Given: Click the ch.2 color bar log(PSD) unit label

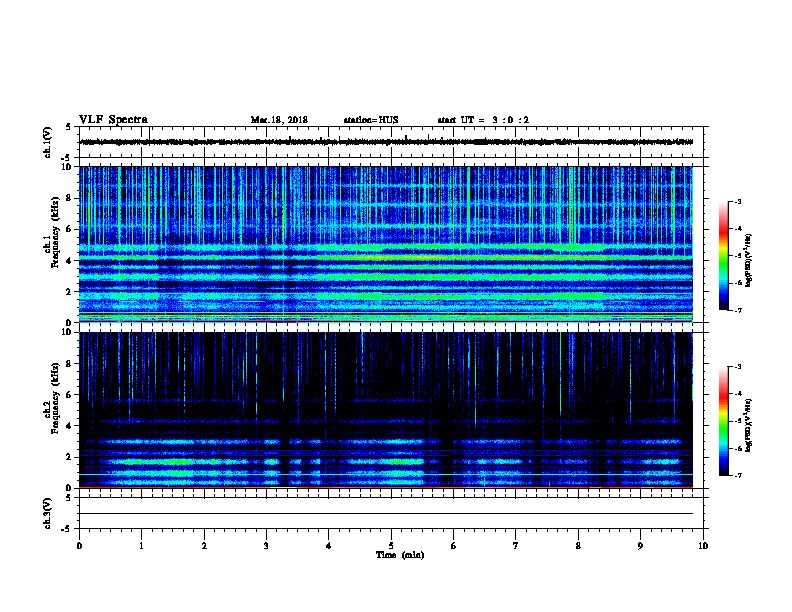Looking at the screenshot, I should [748, 425].
